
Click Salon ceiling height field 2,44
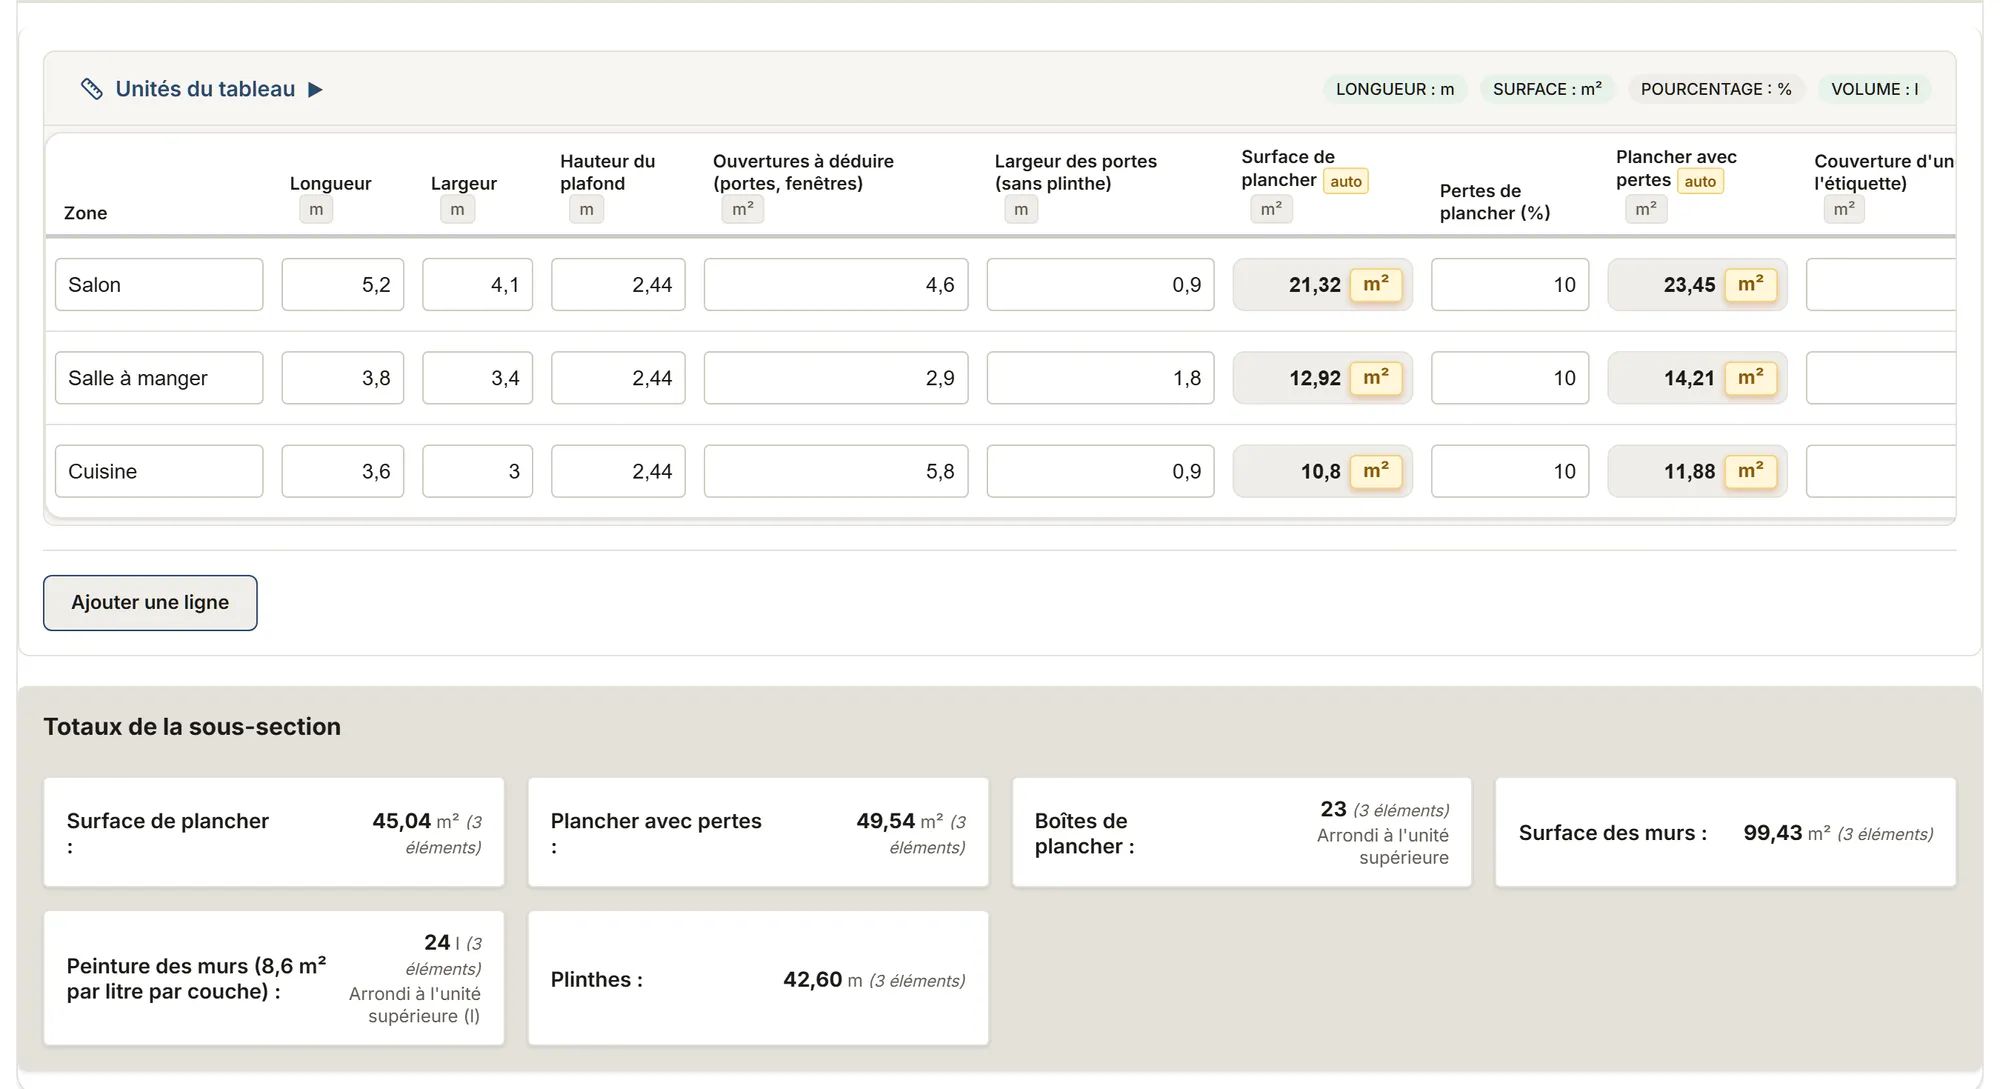coord(618,285)
